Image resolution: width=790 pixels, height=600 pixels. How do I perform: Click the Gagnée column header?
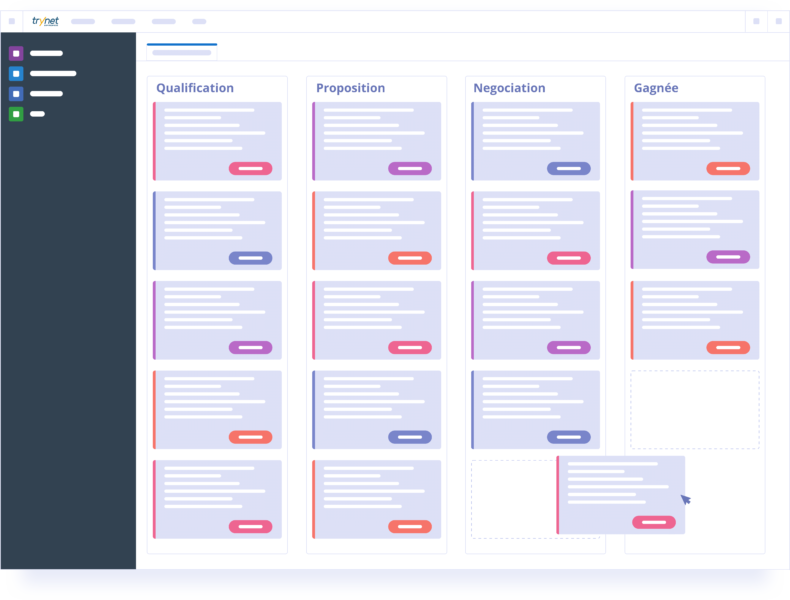coord(656,88)
